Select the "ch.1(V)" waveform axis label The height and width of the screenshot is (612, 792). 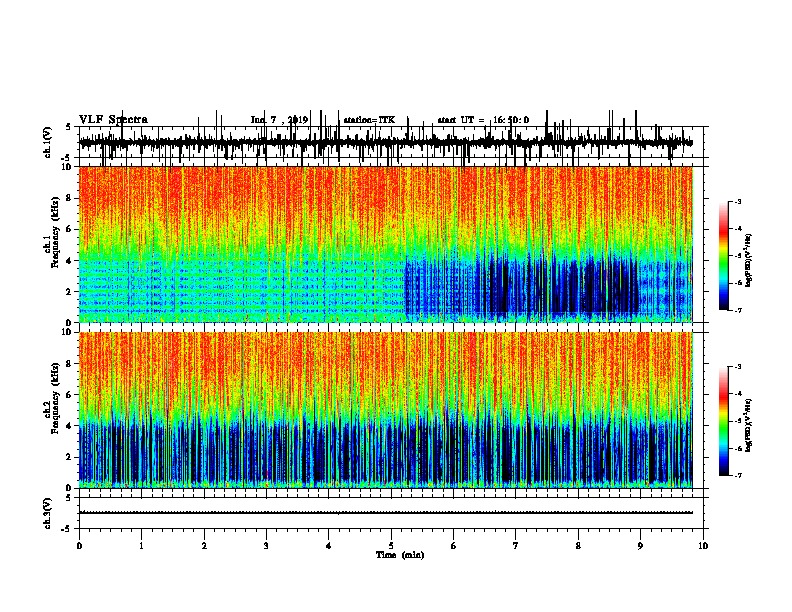48,142
